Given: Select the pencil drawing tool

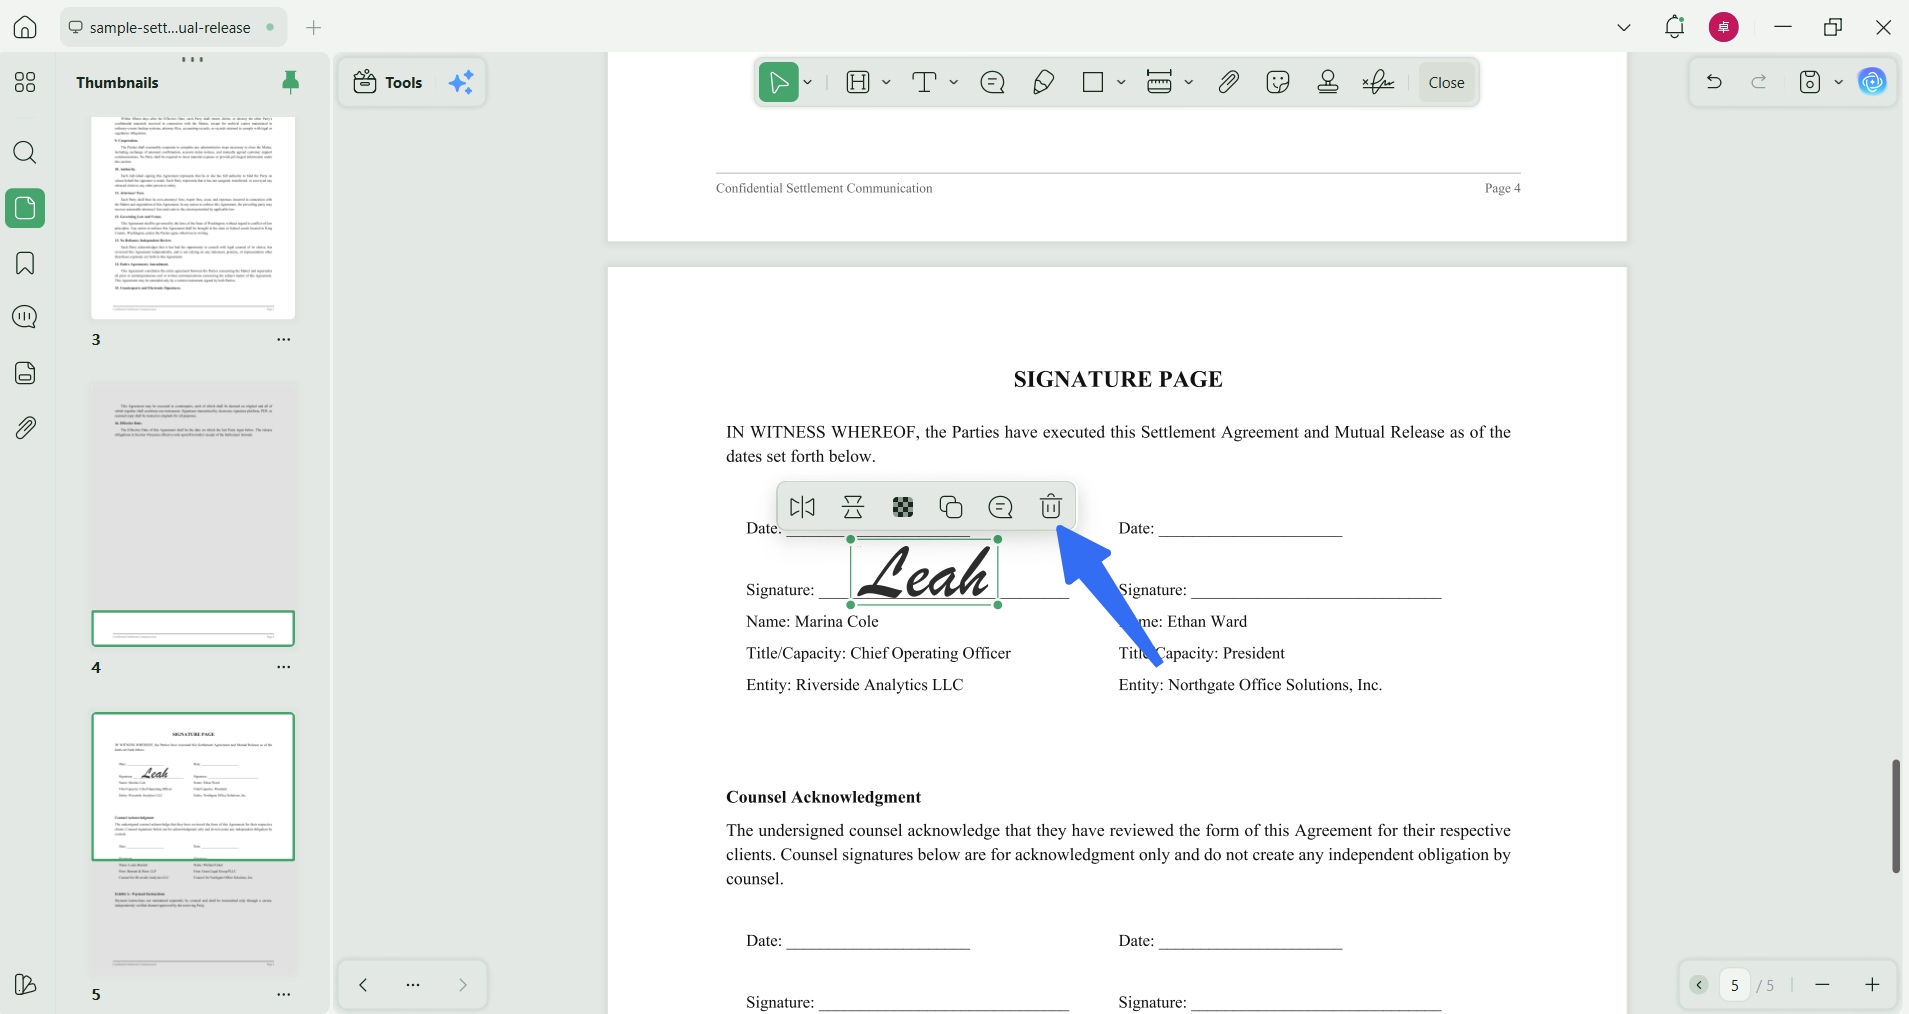Looking at the screenshot, I should click(x=1044, y=82).
